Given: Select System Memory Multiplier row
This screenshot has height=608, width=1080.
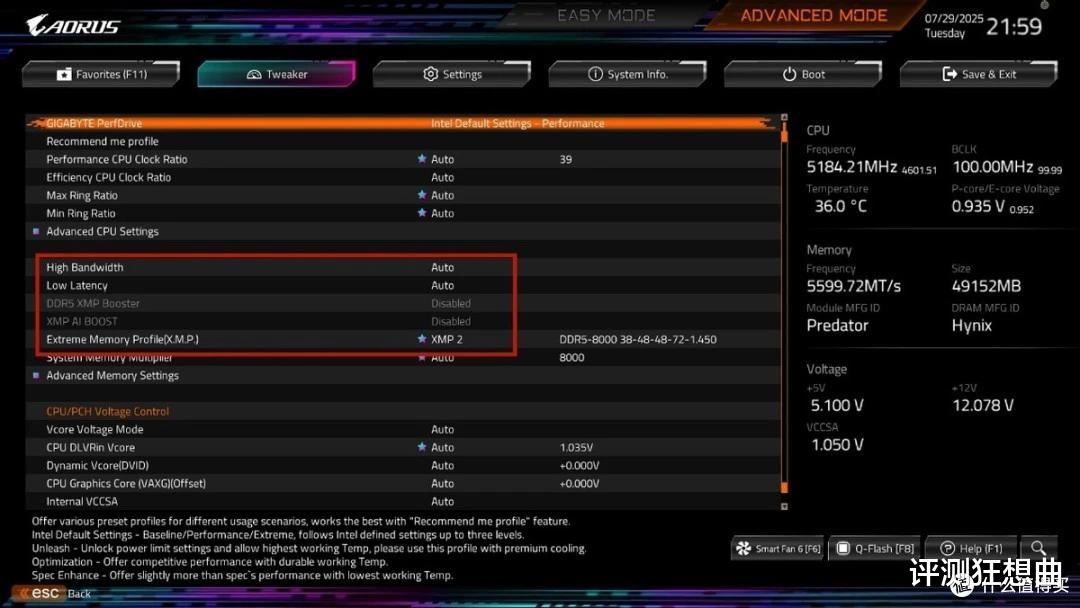Looking at the screenshot, I should pos(403,357).
